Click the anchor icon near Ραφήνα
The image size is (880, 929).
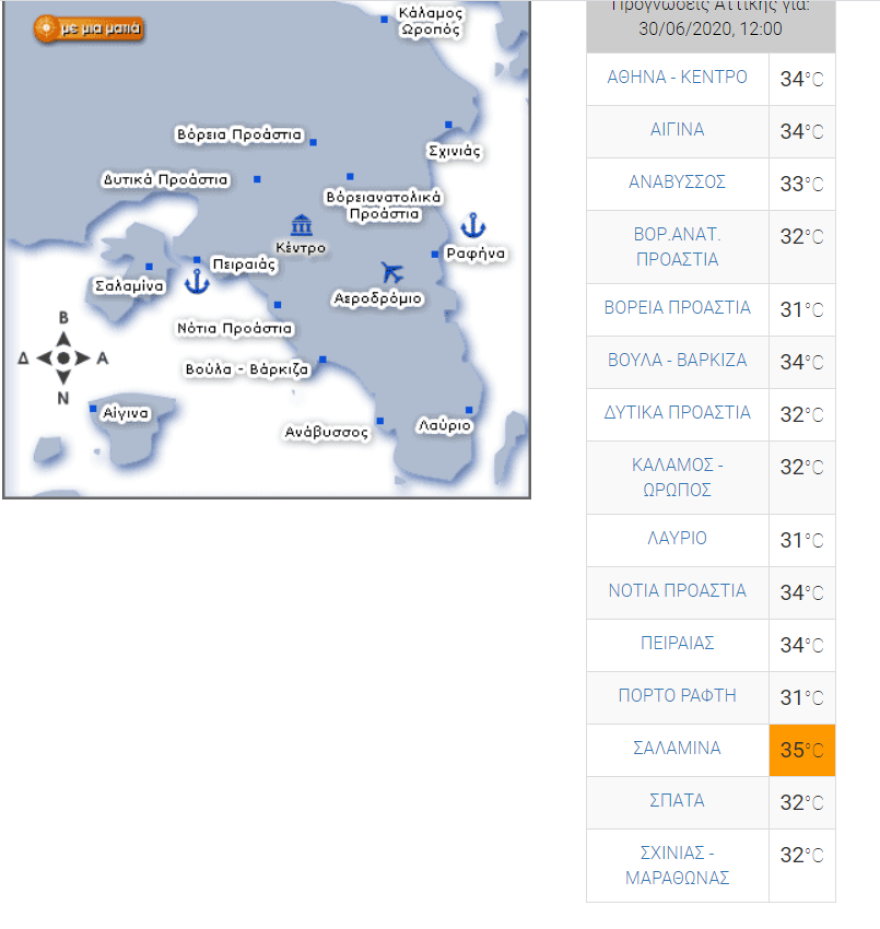(472, 225)
